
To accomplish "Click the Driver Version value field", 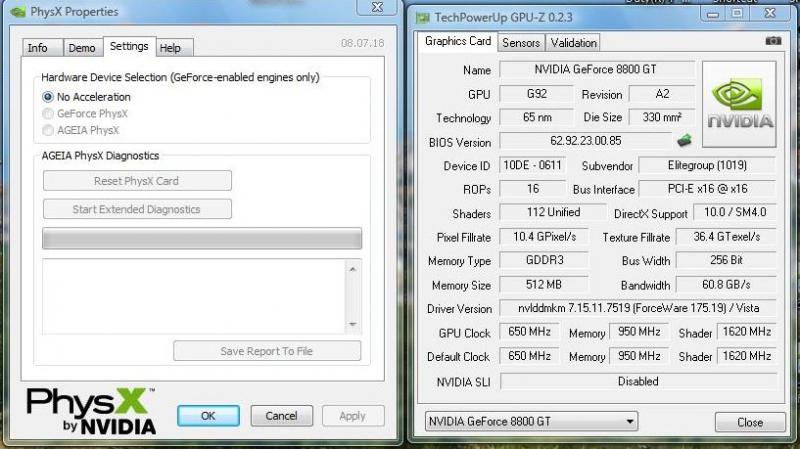I will coord(638,308).
